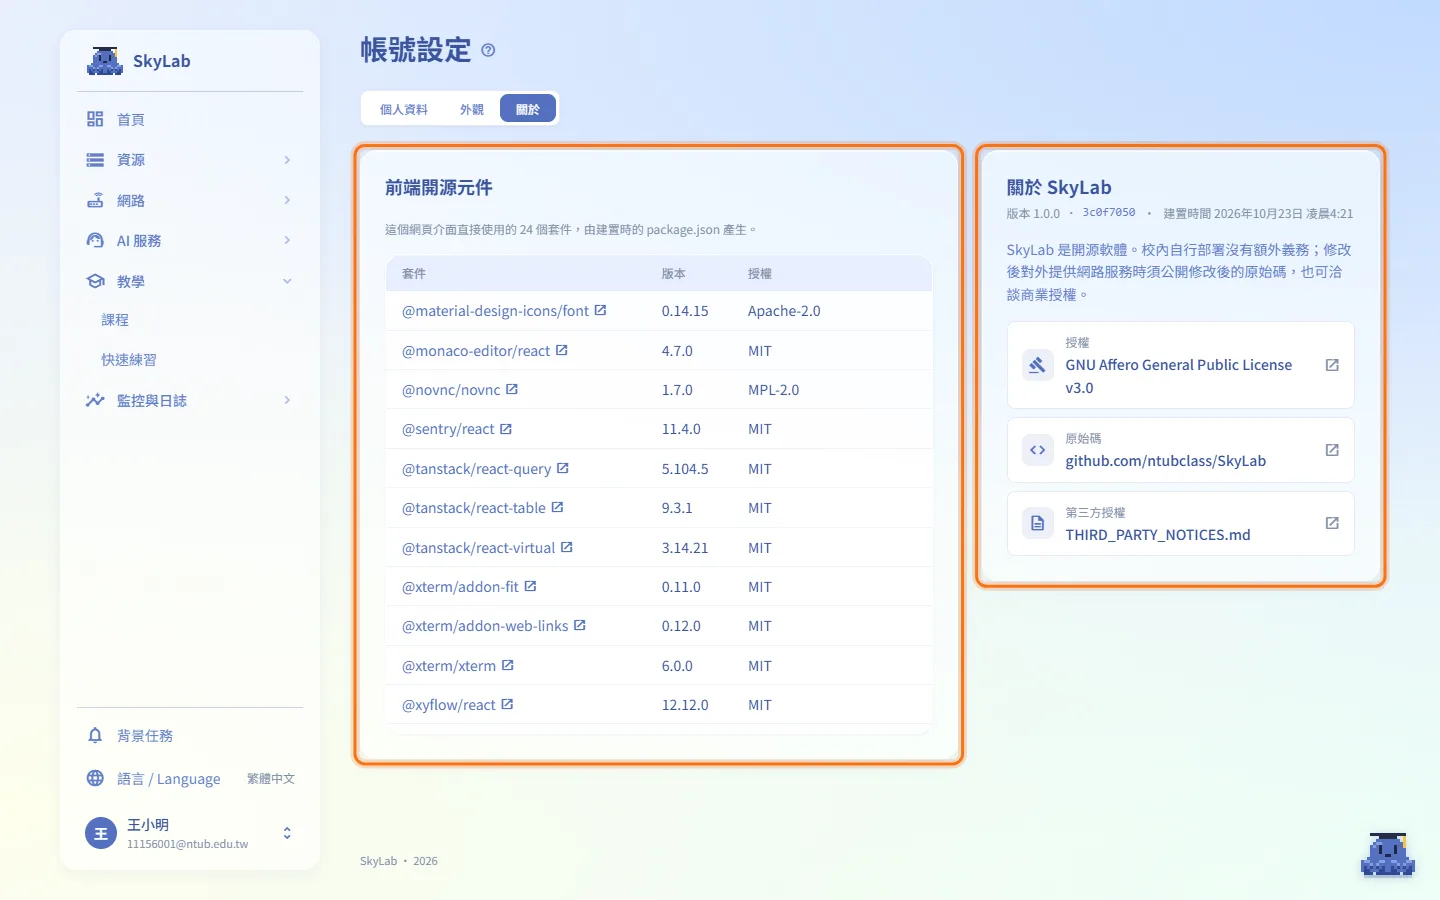This screenshot has height=900, width=1440.
Task: Click the document icon on 第三方授權 card
Action: point(1038,523)
